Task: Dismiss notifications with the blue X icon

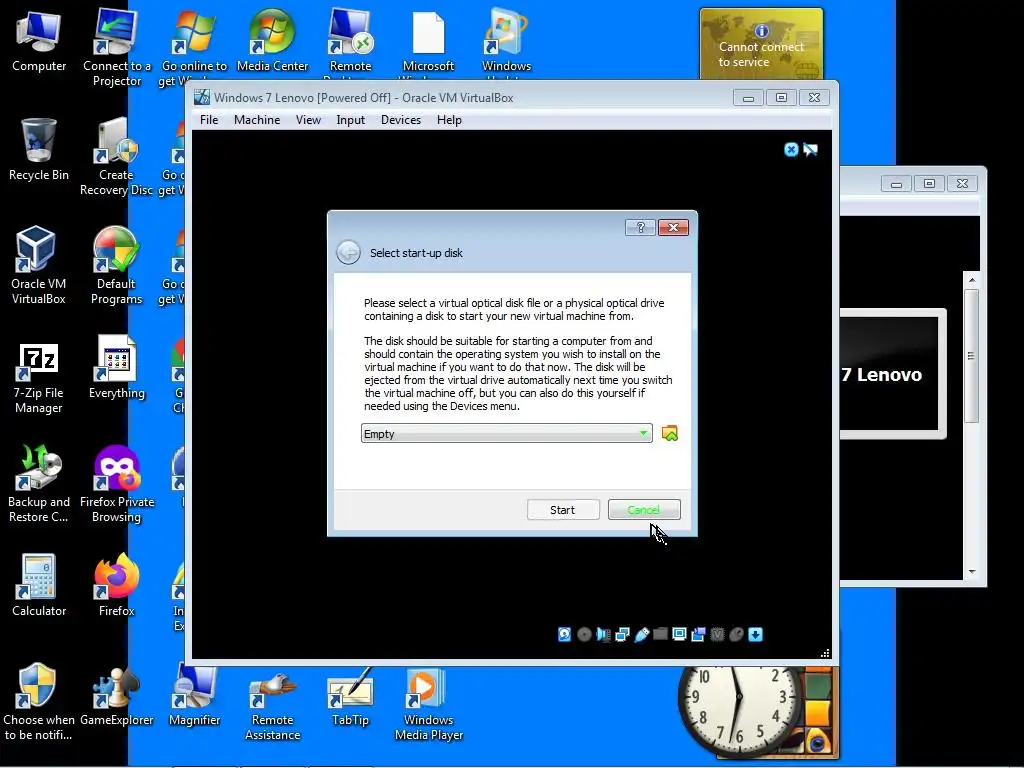Action: 791,150
